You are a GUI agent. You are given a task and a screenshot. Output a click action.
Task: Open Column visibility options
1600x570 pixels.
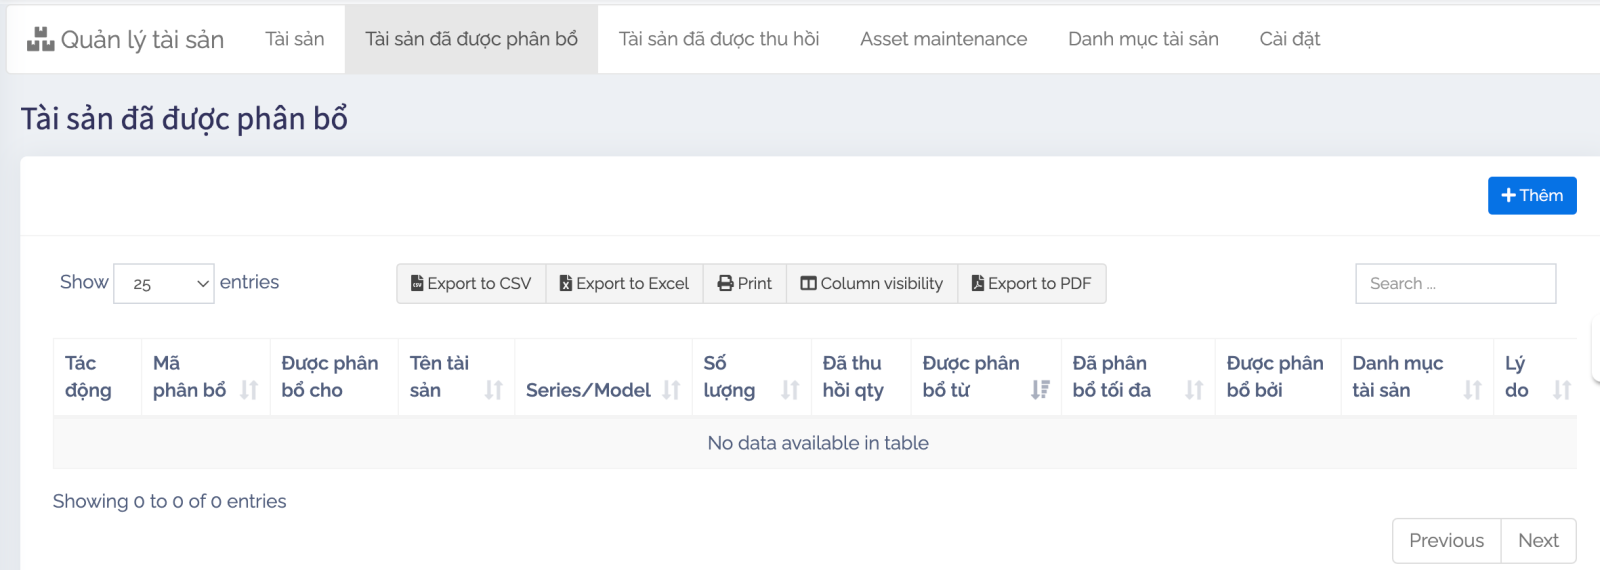point(872,284)
